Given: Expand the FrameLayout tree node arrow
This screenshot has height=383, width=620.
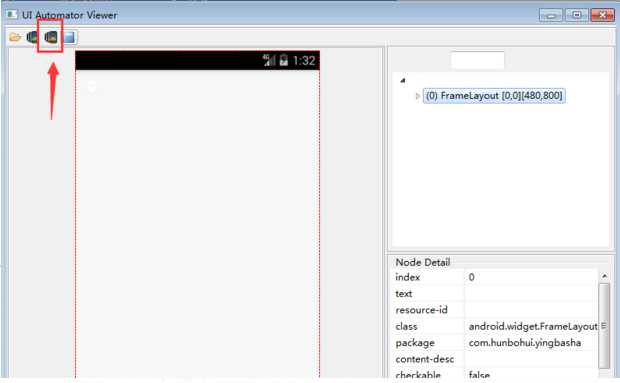Looking at the screenshot, I should [418, 96].
